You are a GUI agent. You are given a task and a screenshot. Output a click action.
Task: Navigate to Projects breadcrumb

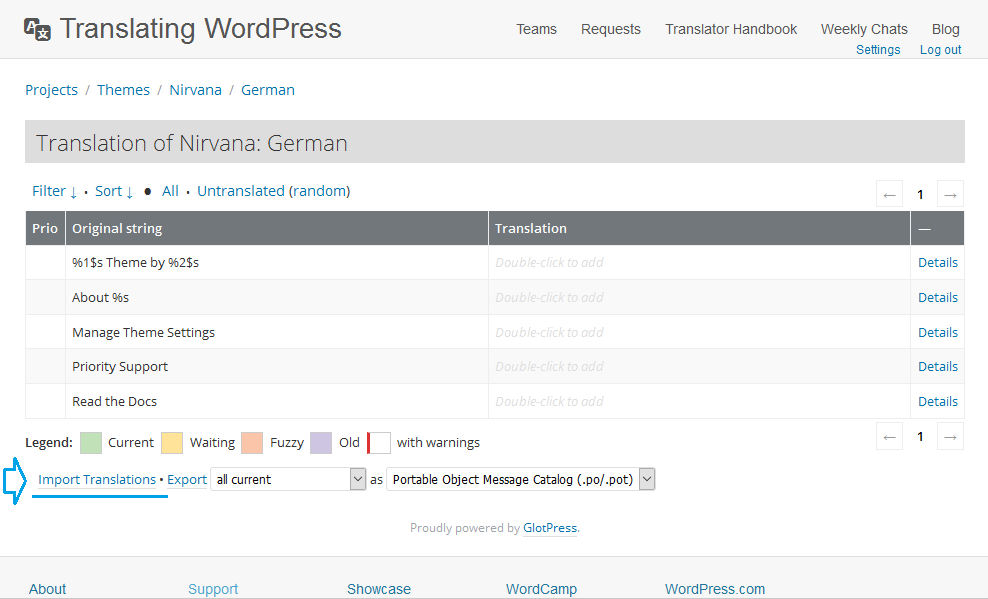pyautogui.click(x=52, y=90)
